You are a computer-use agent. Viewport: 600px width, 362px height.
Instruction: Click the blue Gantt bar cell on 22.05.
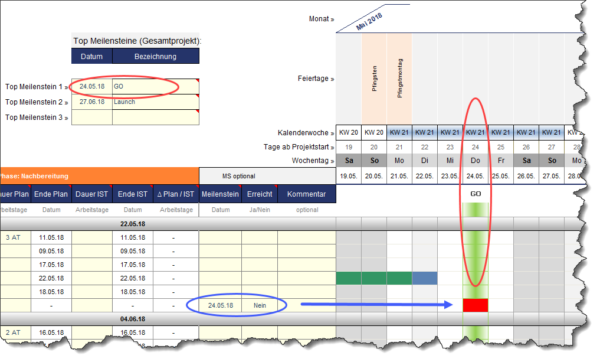point(425,278)
